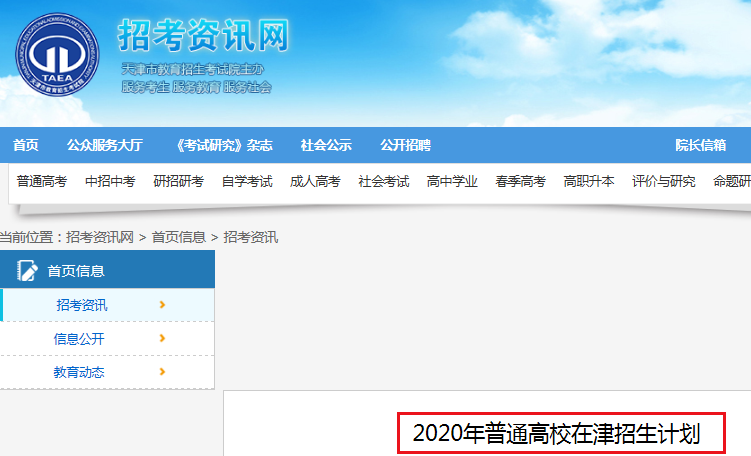Go to 社会公示 menu item
Screen dimensions: 751x456
pyautogui.click(x=326, y=145)
